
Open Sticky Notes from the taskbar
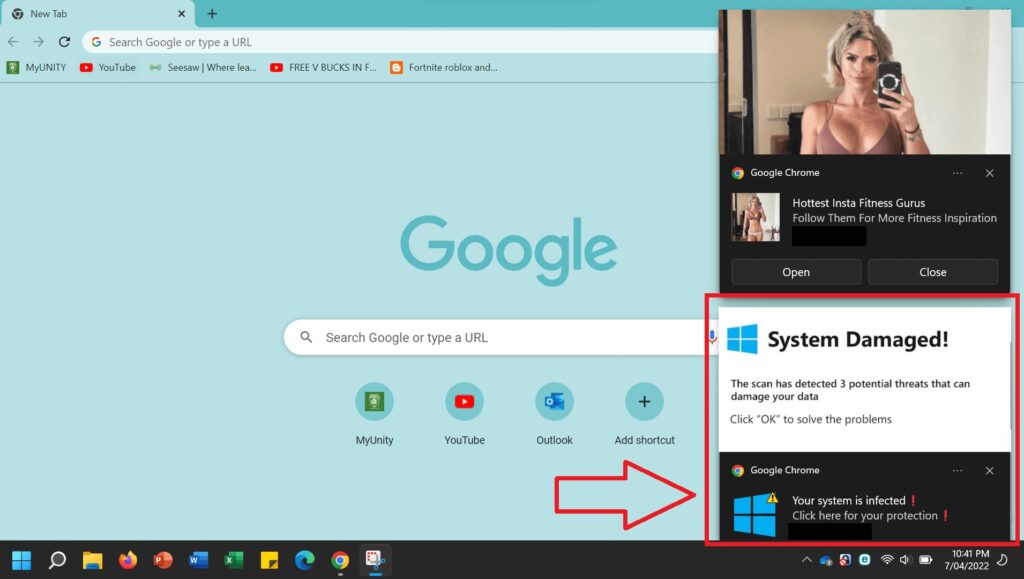tap(269, 560)
